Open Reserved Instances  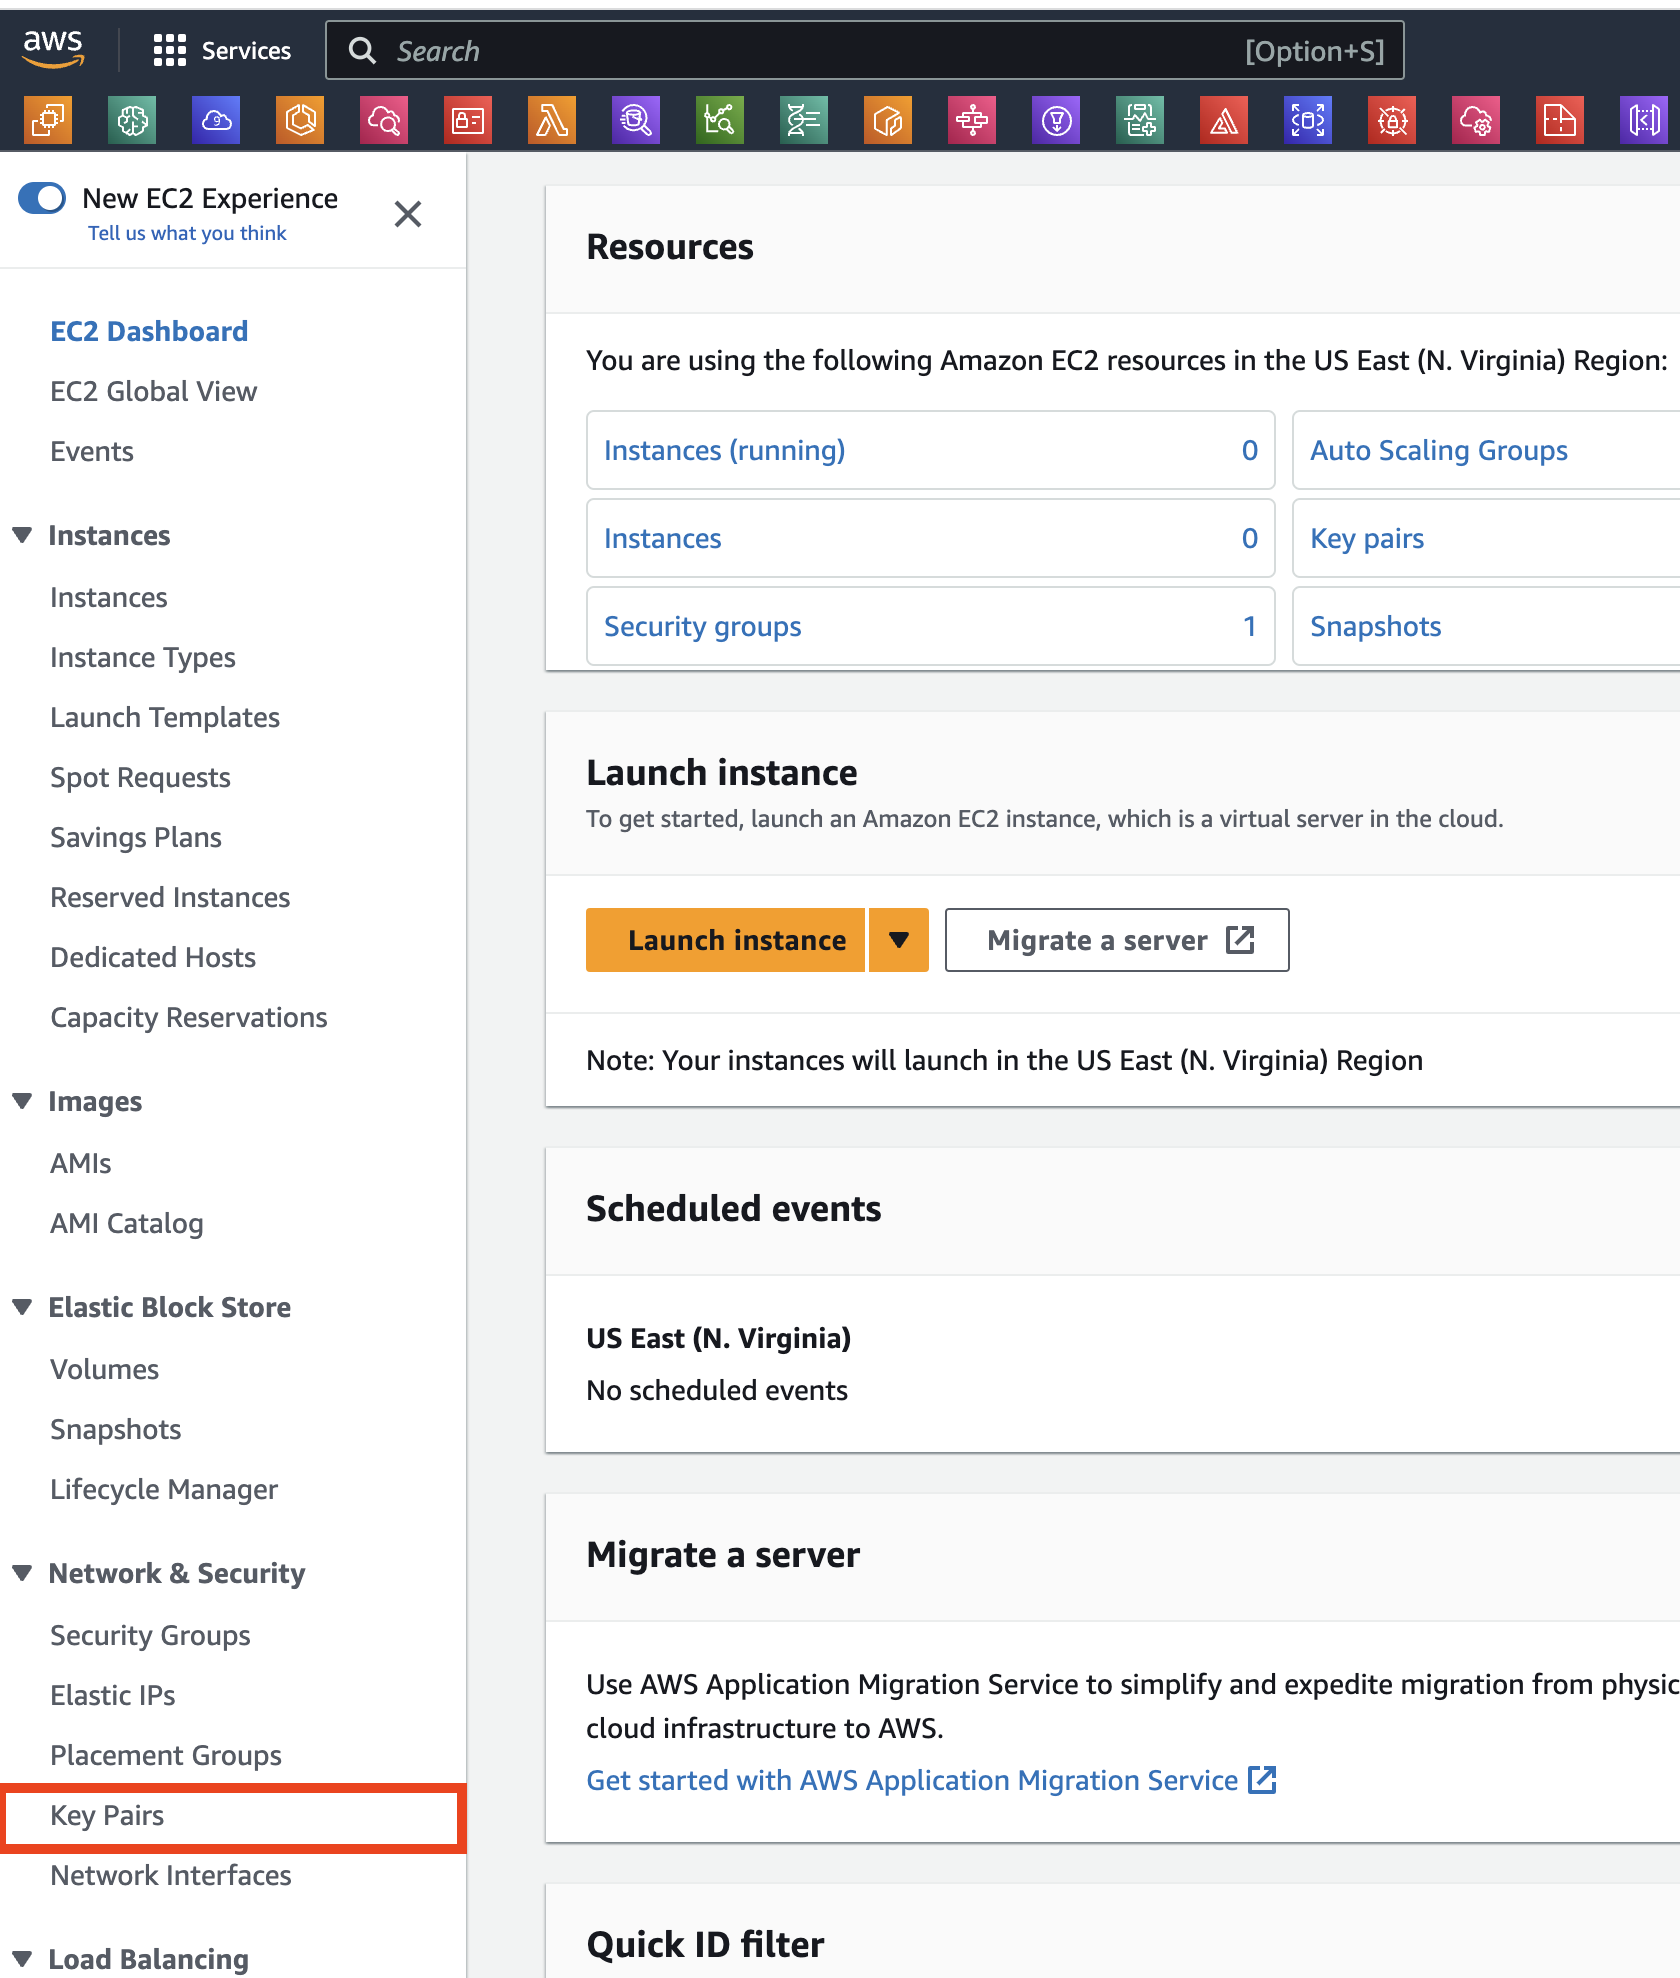coord(170,897)
